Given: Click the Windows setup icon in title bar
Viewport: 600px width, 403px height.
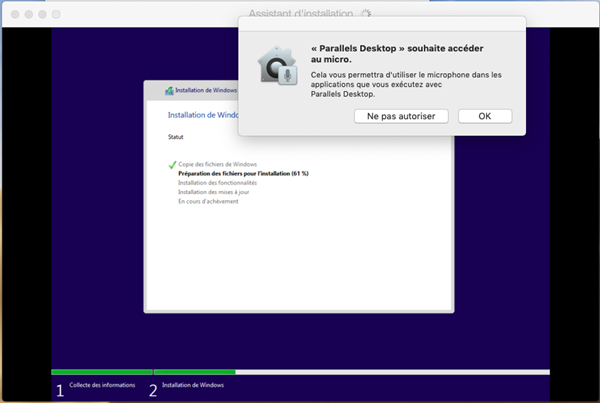Looking at the screenshot, I should click(x=169, y=91).
